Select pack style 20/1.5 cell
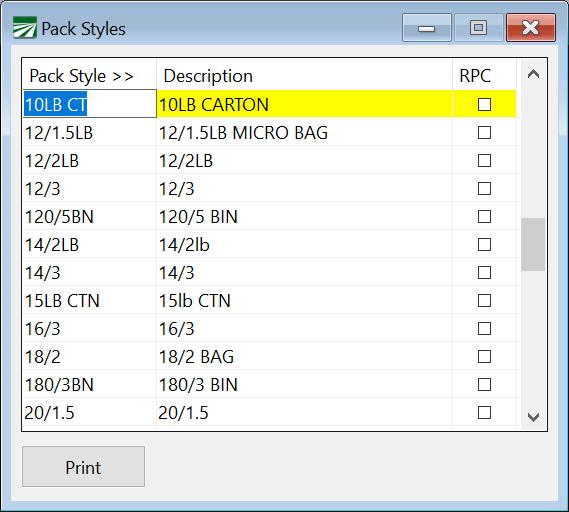This screenshot has width=569, height=512. (x=90, y=413)
